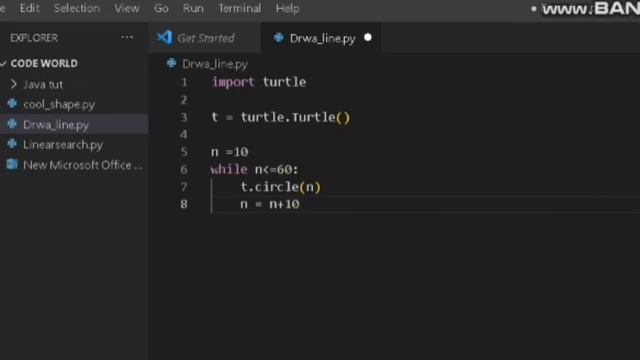Click 't.circle(n)' on line 7

click(281, 187)
